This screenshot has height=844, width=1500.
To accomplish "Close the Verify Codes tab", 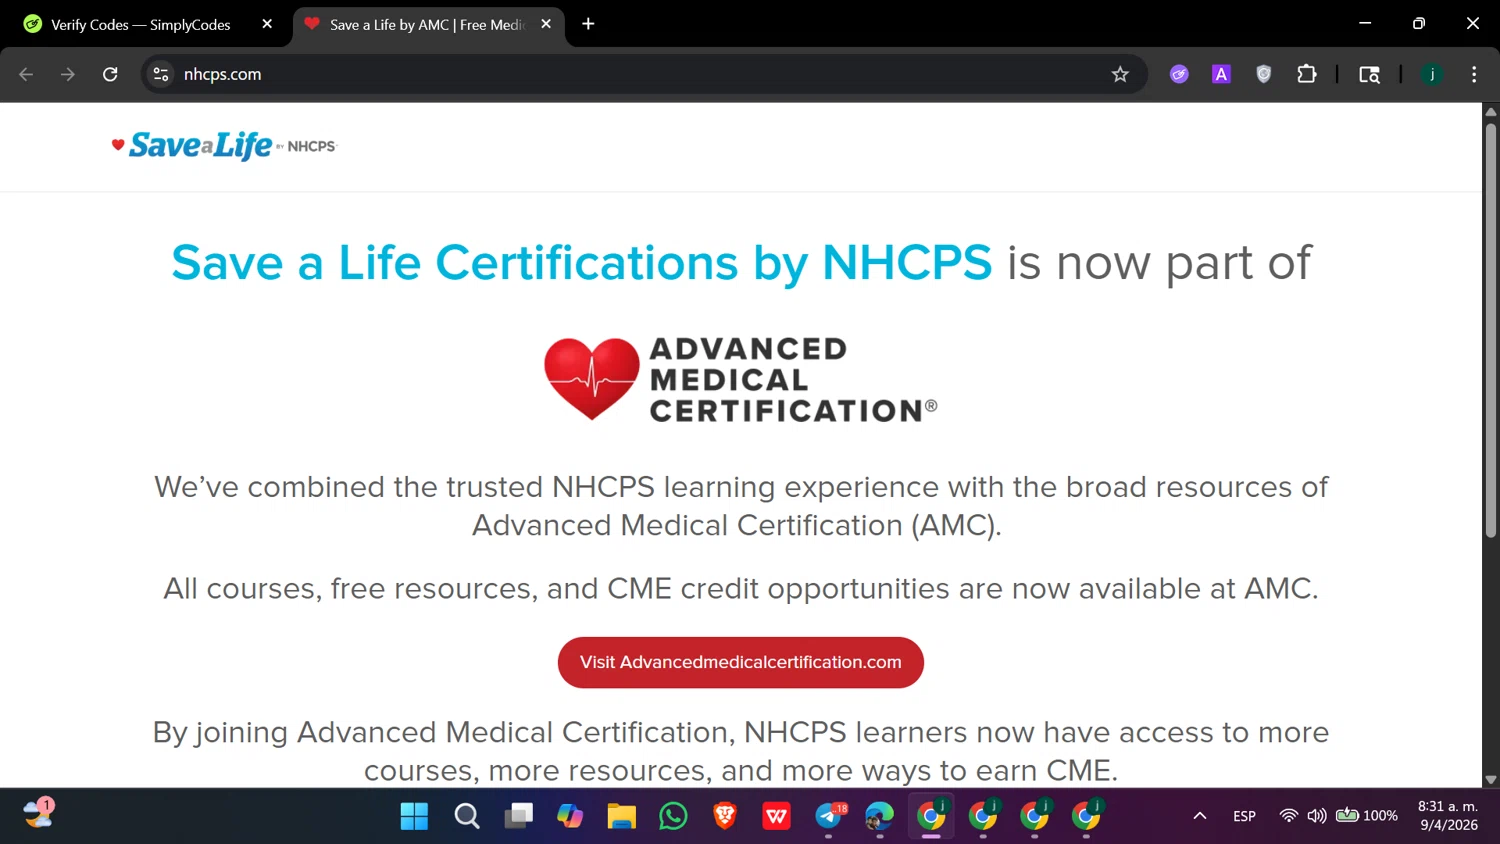I will coord(267,24).
